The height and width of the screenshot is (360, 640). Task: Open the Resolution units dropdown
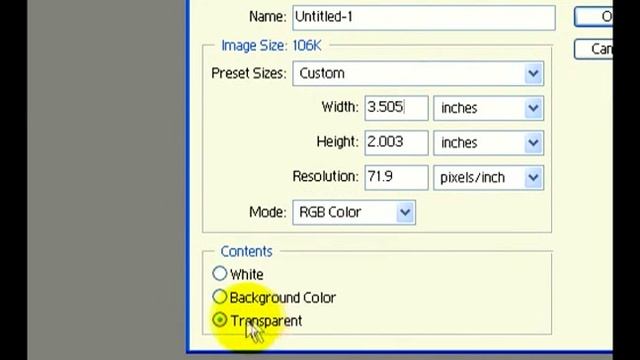click(x=489, y=178)
